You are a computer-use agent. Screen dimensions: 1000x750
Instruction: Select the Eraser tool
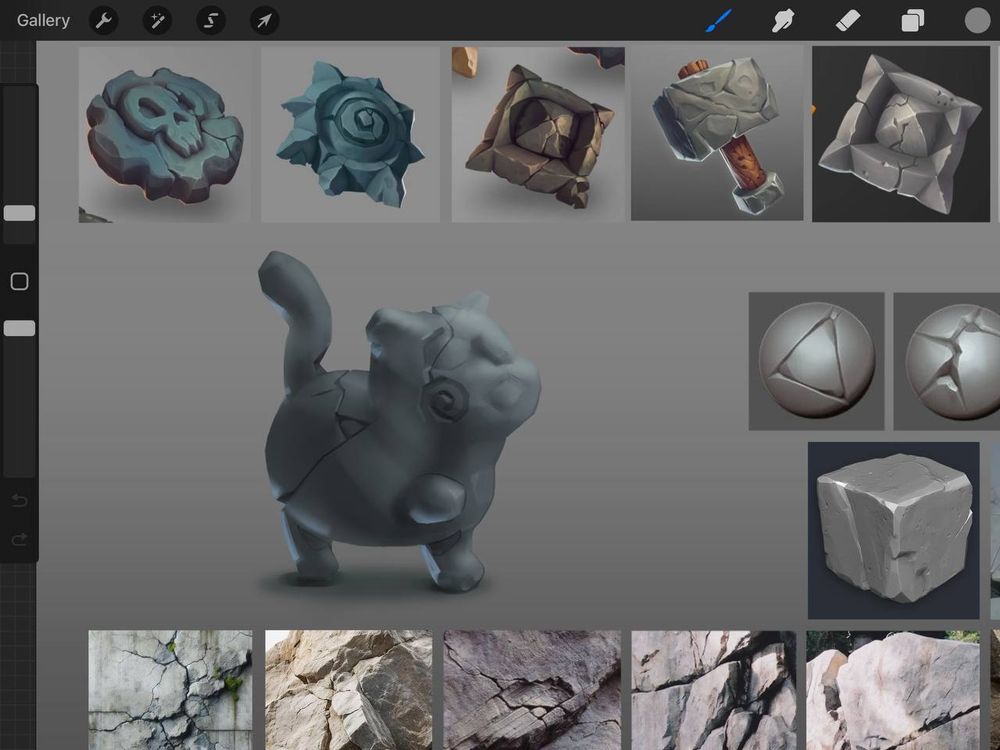[x=848, y=20]
